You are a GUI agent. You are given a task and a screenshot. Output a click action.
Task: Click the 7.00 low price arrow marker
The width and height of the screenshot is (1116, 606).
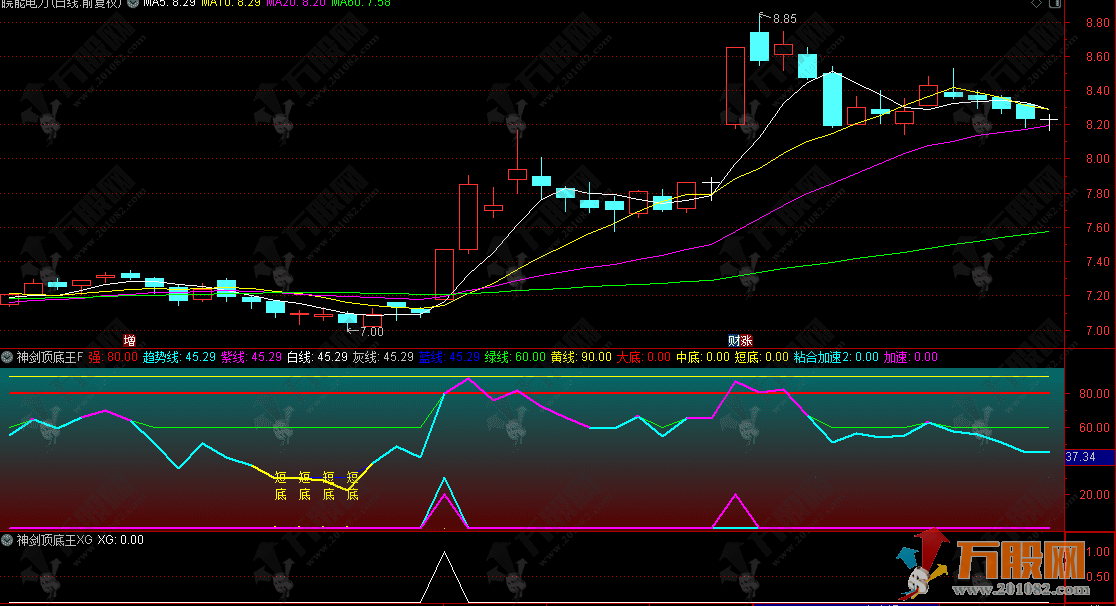366,331
